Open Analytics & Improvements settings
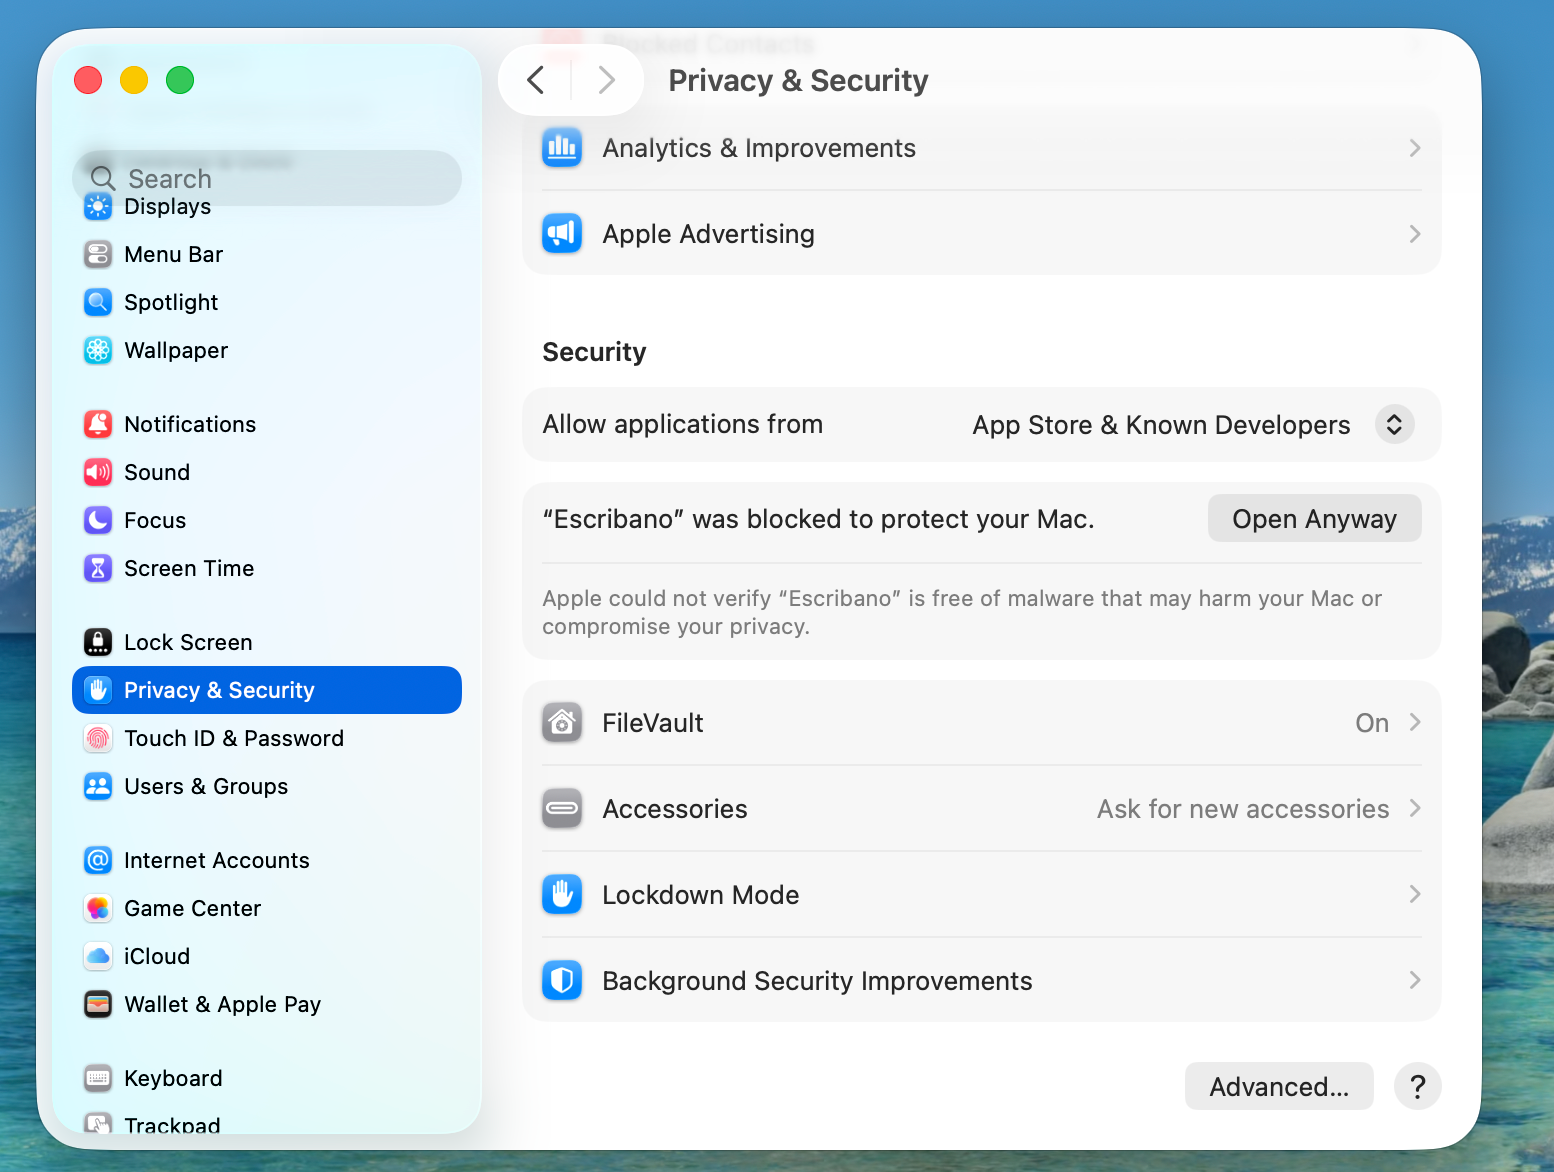The image size is (1554, 1172). [759, 147]
